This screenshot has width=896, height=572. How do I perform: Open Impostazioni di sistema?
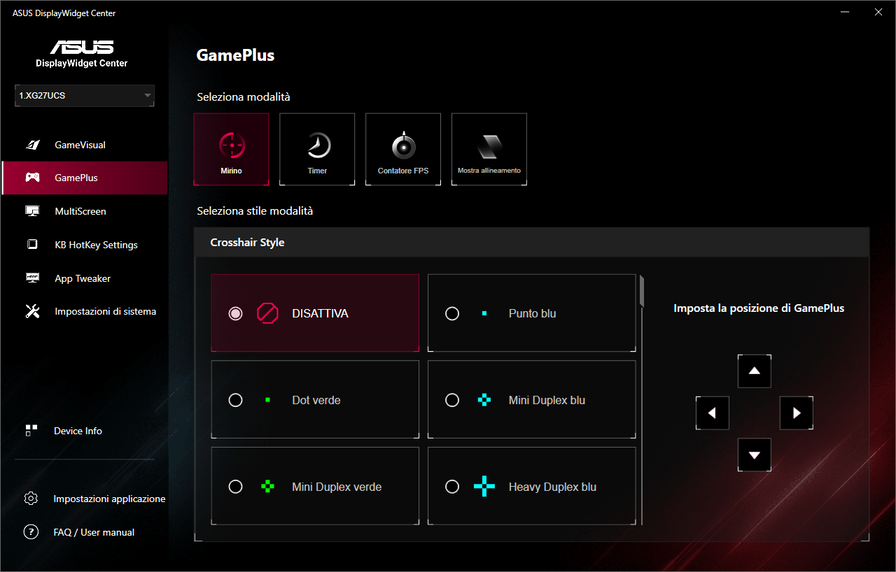click(85, 311)
